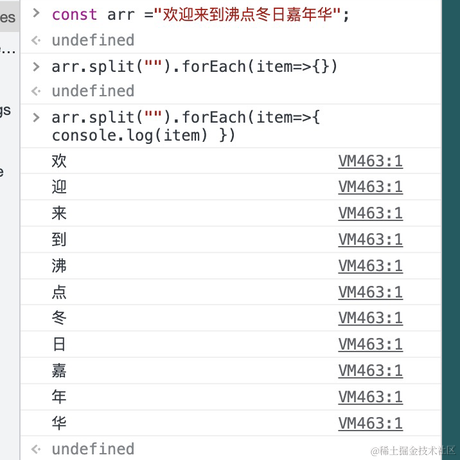Screen dimensions: 460x460
Task: Open VM463:1 link beside 年
Action: click(370, 397)
